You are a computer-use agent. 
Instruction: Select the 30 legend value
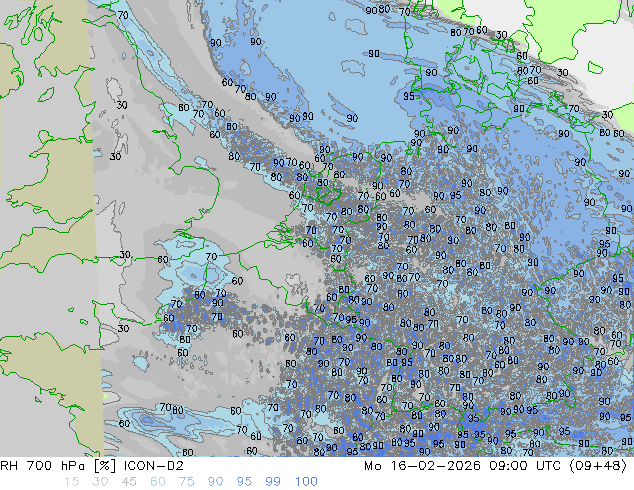coord(98,481)
